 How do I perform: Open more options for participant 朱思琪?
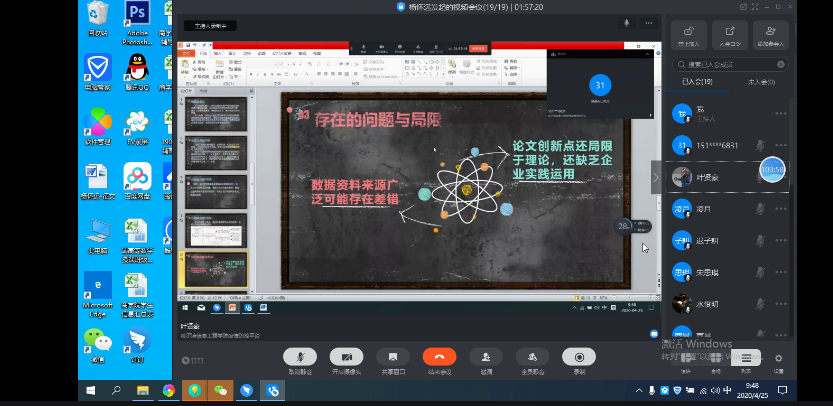781,272
